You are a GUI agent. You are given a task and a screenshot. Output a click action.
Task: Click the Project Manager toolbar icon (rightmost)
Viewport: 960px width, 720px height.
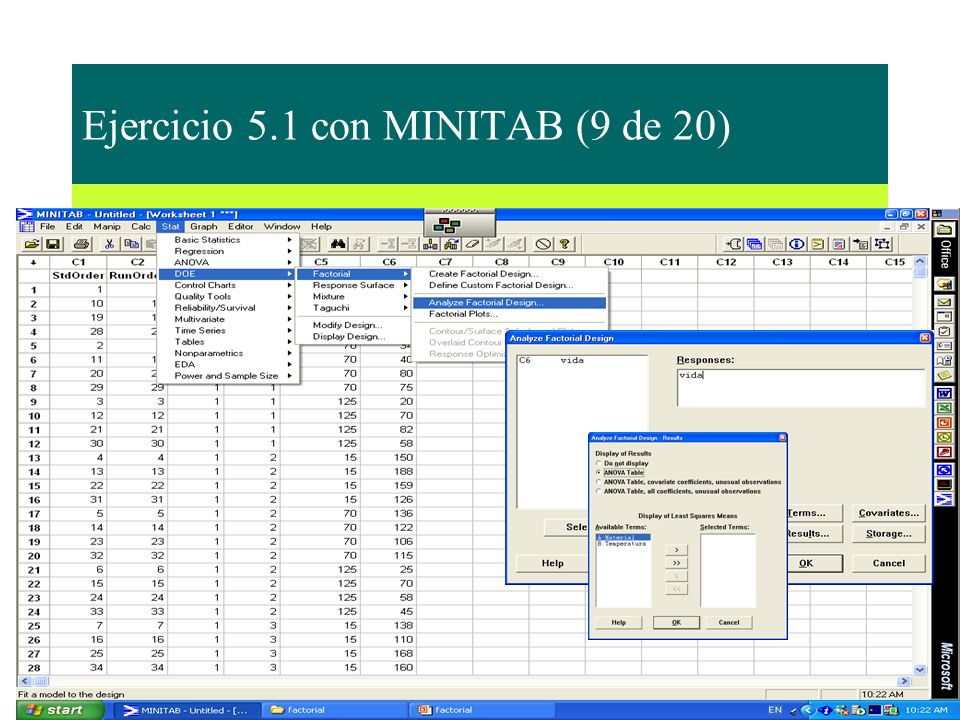pyautogui.click(x=882, y=244)
